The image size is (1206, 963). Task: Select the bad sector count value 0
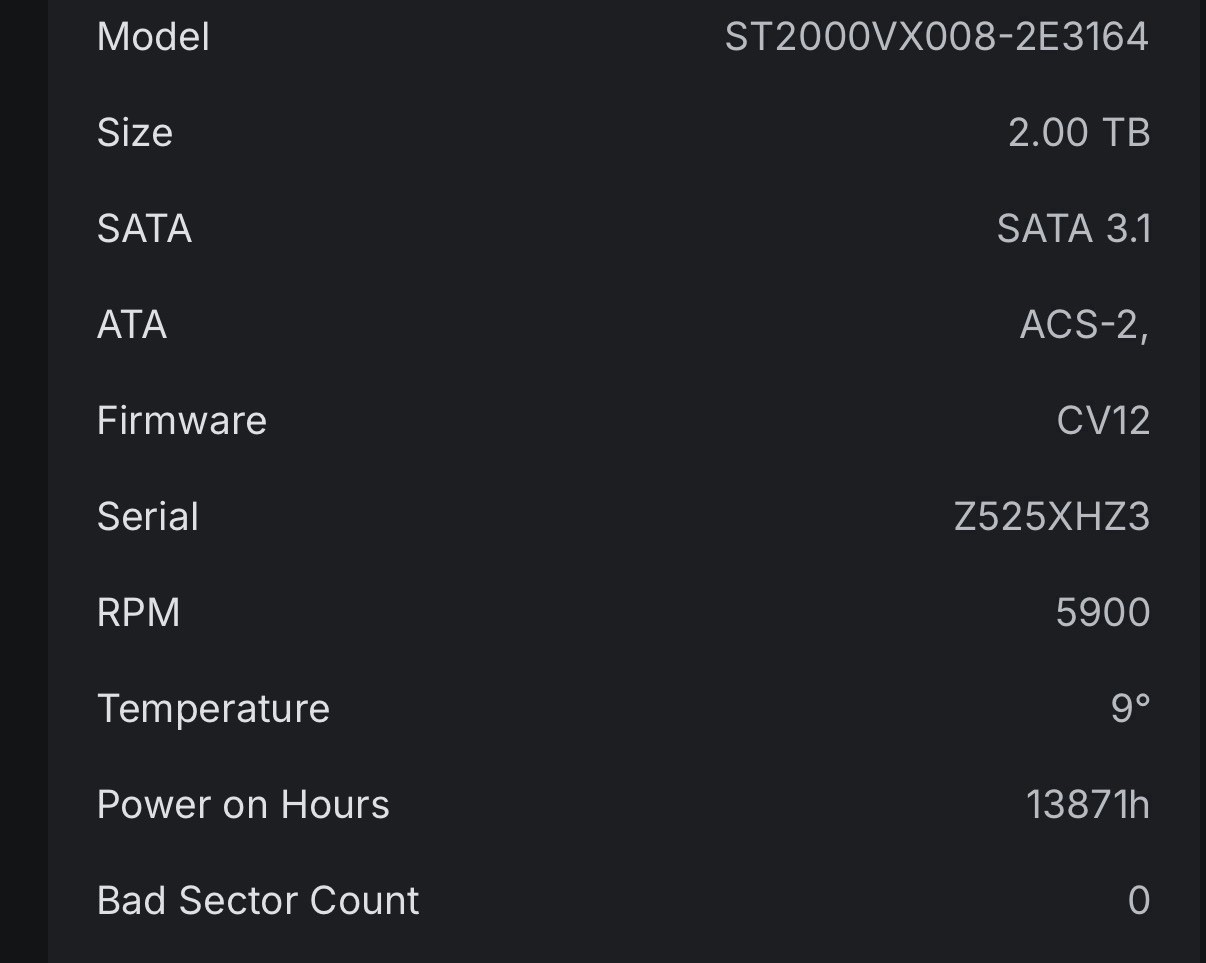coord(1139,901)
